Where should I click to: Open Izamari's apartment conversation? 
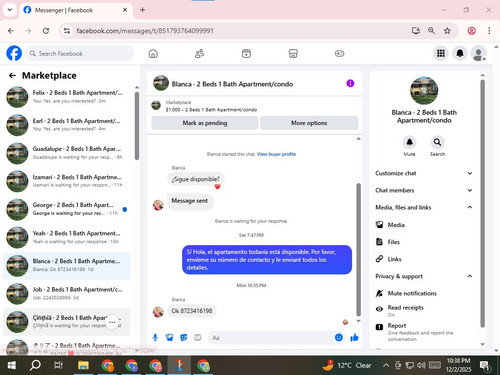pos(67,181)
